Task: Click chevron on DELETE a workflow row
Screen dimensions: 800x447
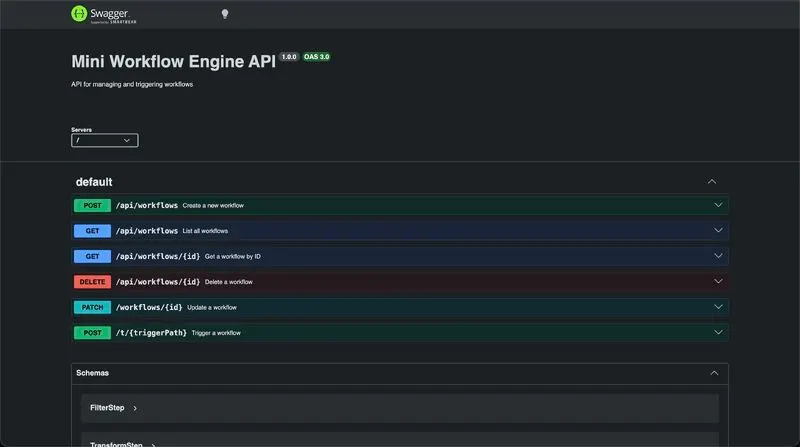Action: click(718, 282)
